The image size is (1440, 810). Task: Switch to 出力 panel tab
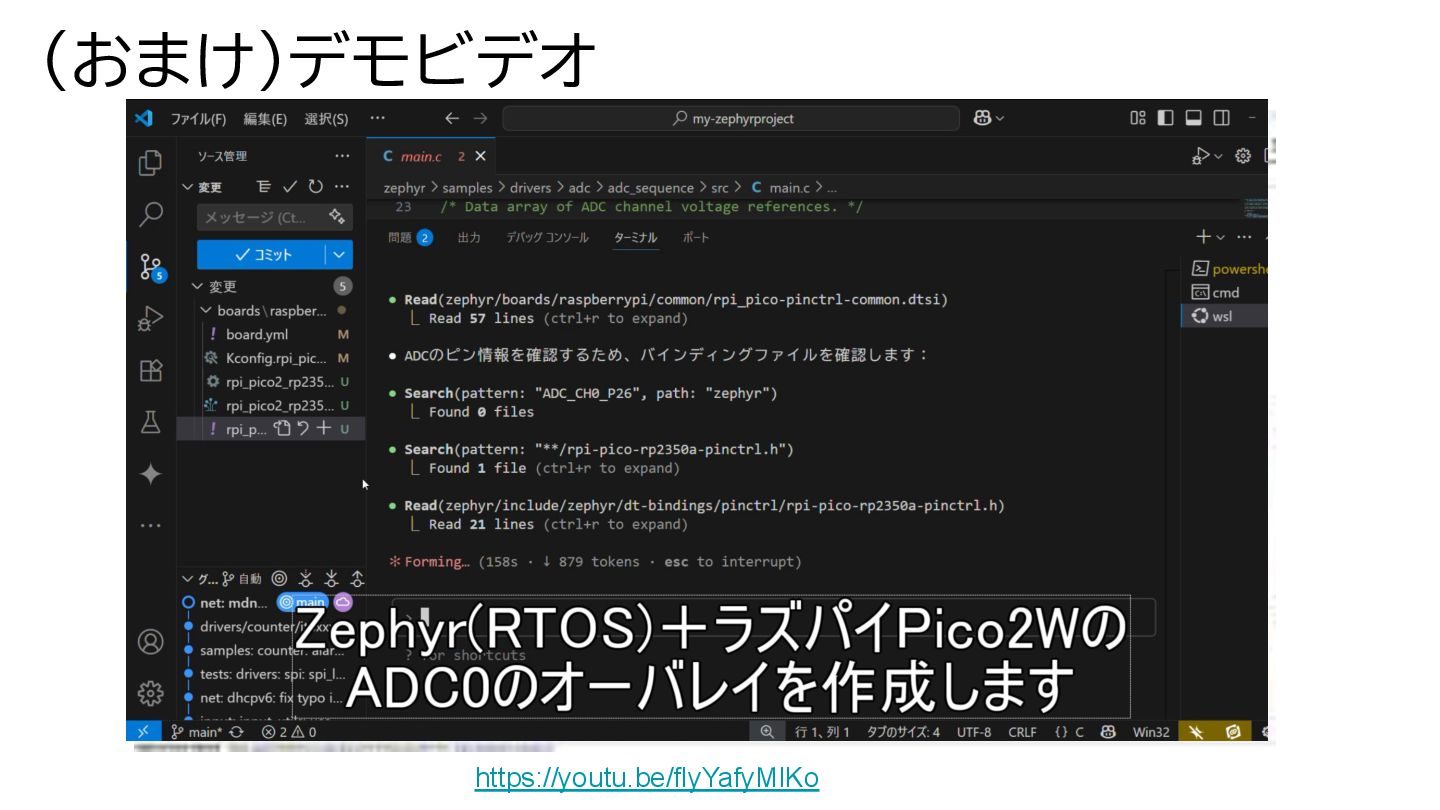(469, 238)
